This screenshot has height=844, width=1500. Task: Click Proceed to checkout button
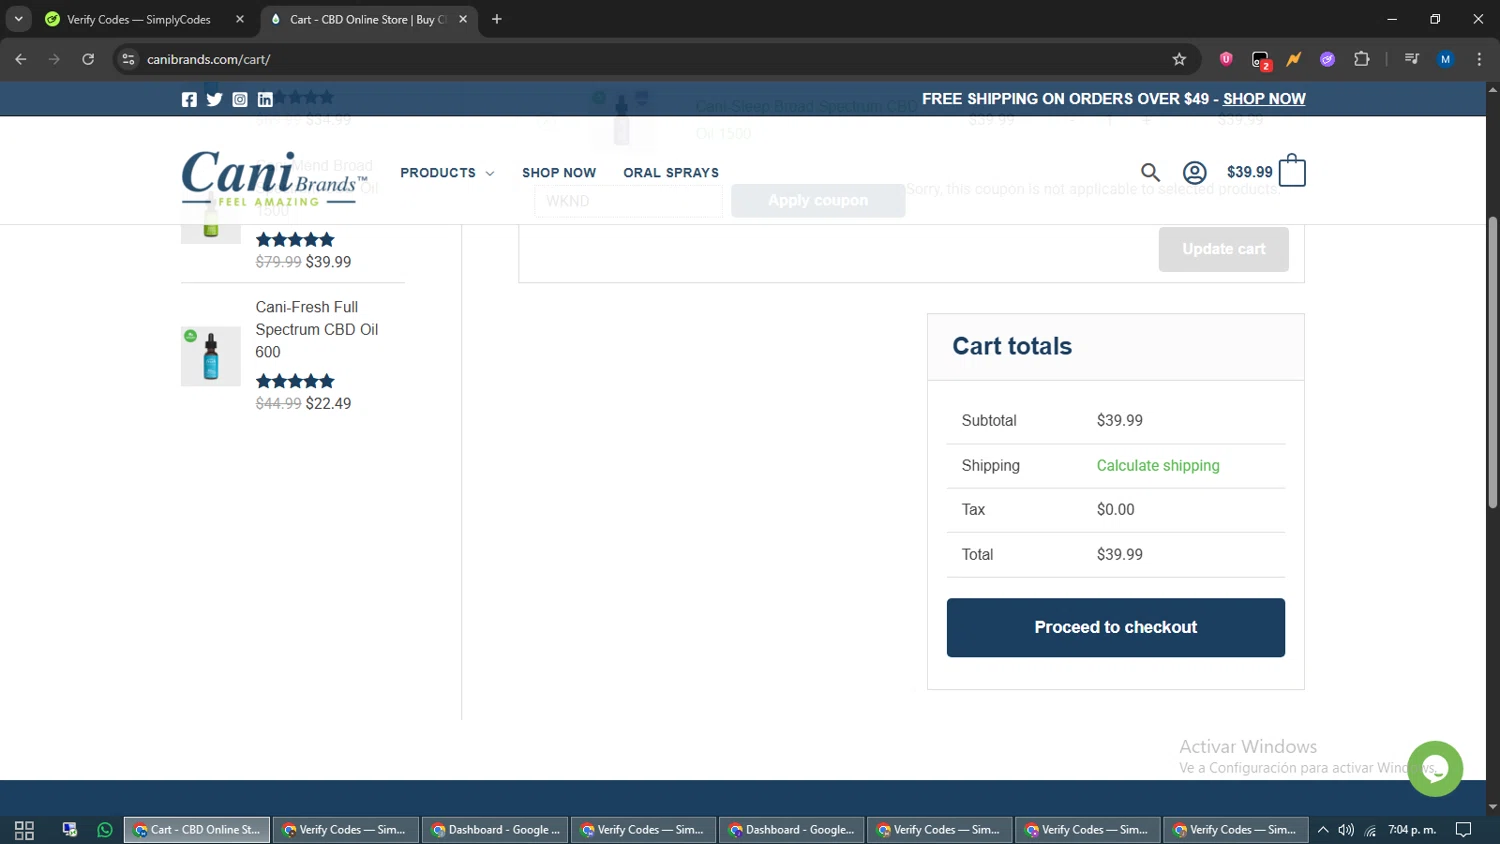click(x=1116, y=628)
